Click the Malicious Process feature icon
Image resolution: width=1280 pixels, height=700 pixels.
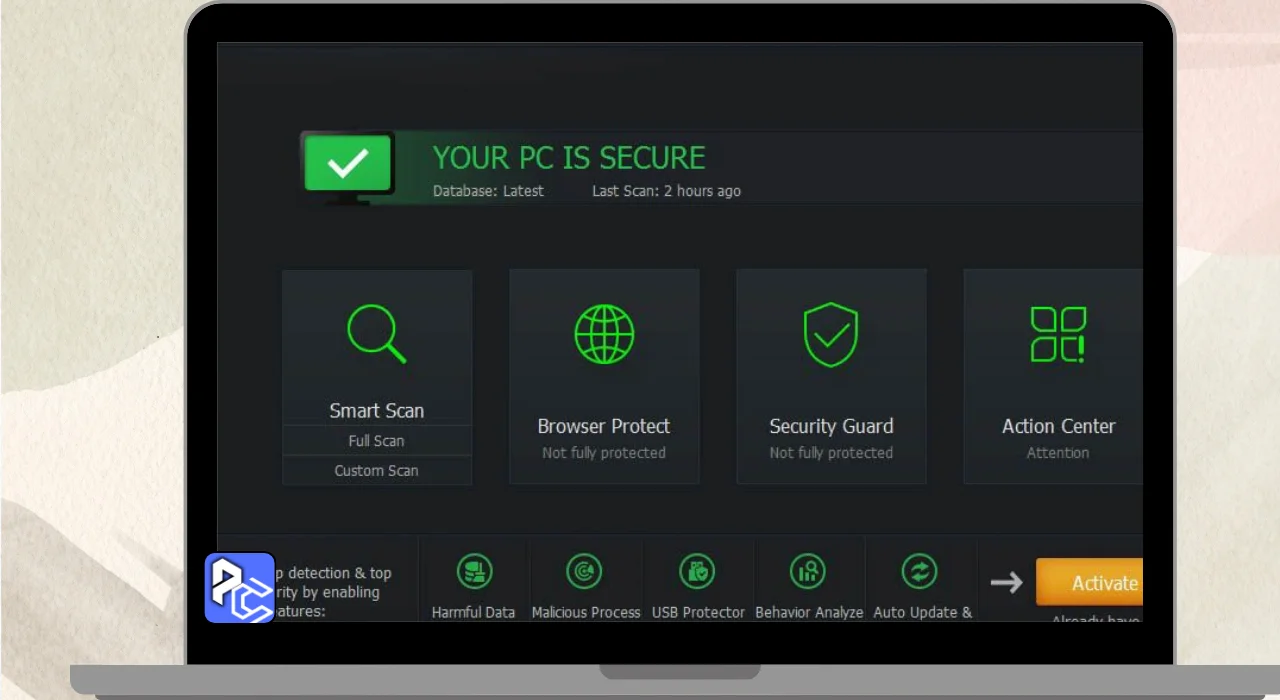[585, 572]
